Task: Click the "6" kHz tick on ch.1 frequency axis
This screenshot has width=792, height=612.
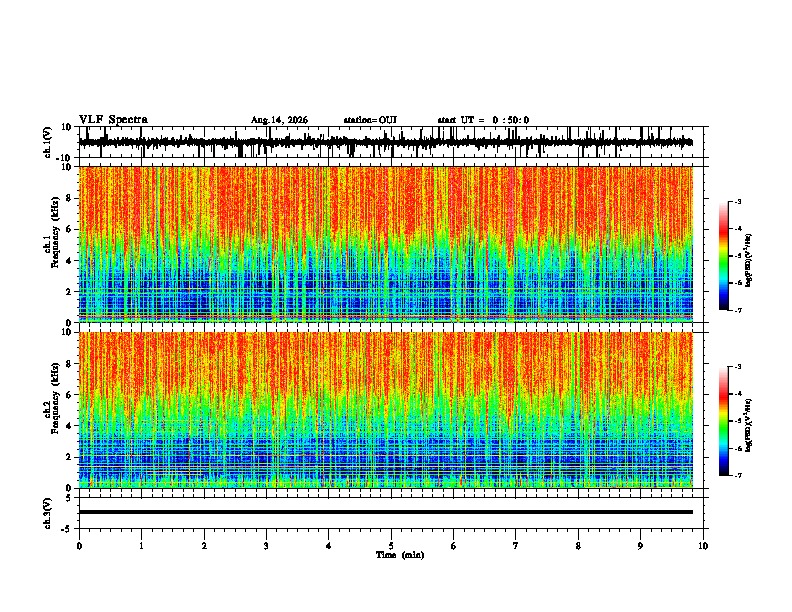Action: pyautogui.click(x=70, y=229)
